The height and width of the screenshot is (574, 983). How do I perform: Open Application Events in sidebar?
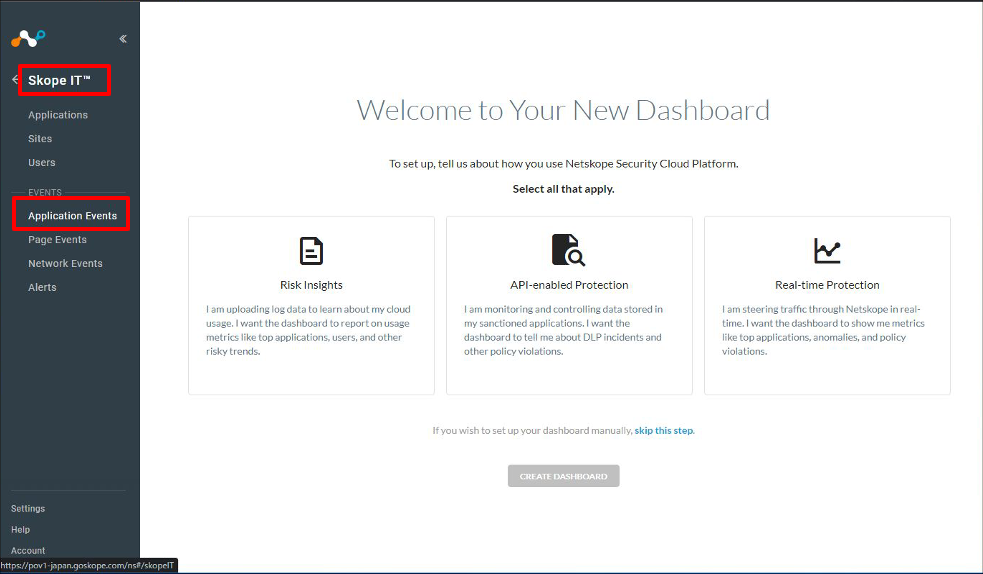click(72, 216)
